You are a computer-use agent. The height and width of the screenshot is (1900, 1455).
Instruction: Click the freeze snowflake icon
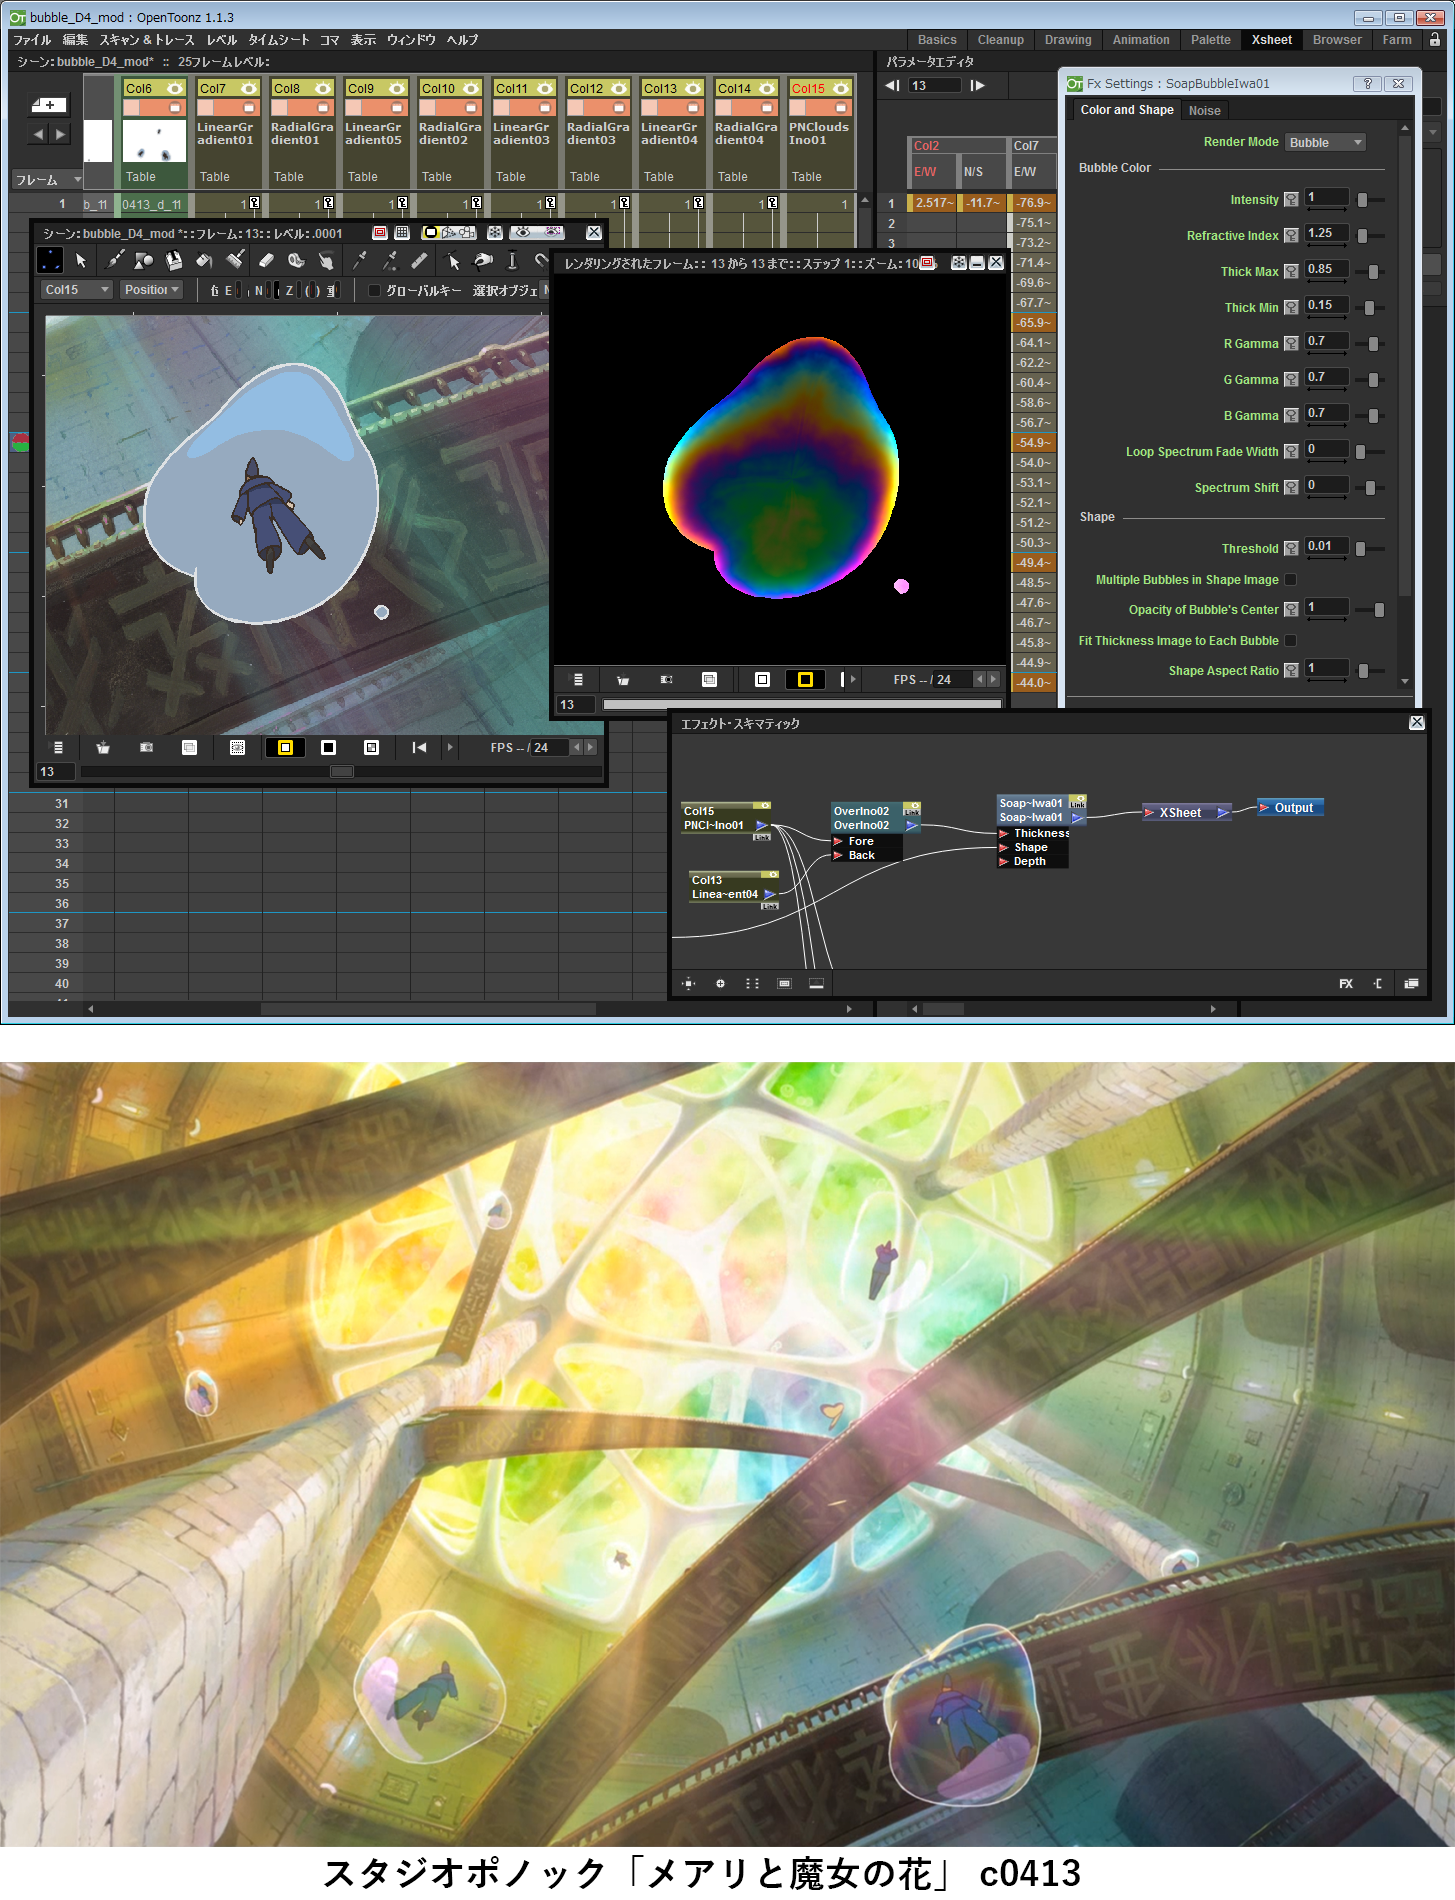coord(495,233)
